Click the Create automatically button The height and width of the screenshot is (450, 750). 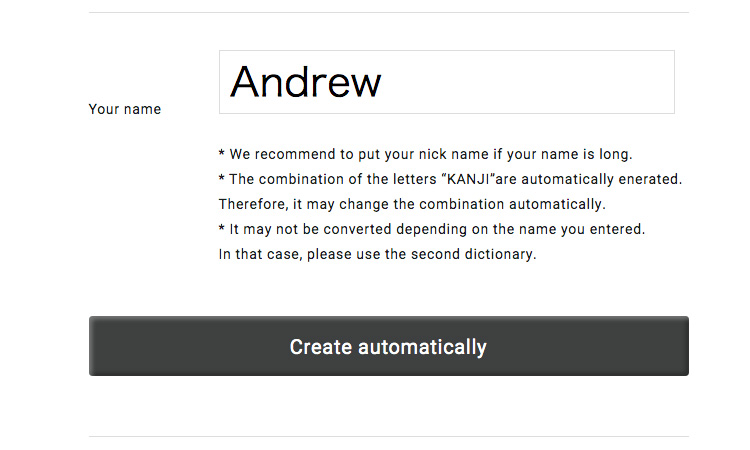click(388, 346)
